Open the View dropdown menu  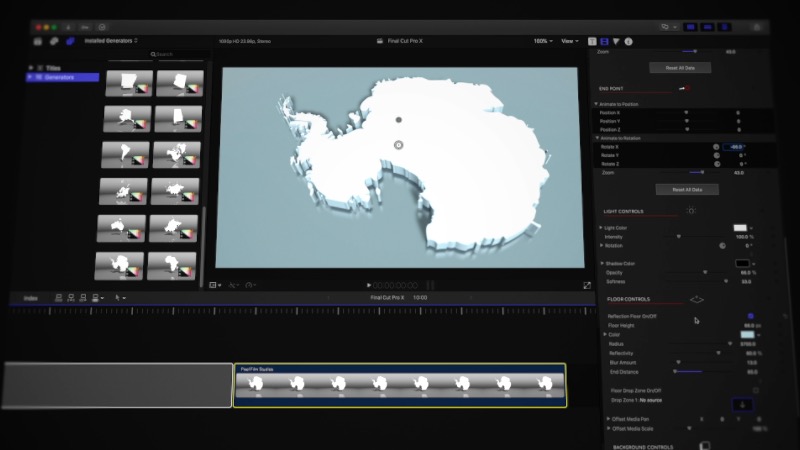click(570, 41)
